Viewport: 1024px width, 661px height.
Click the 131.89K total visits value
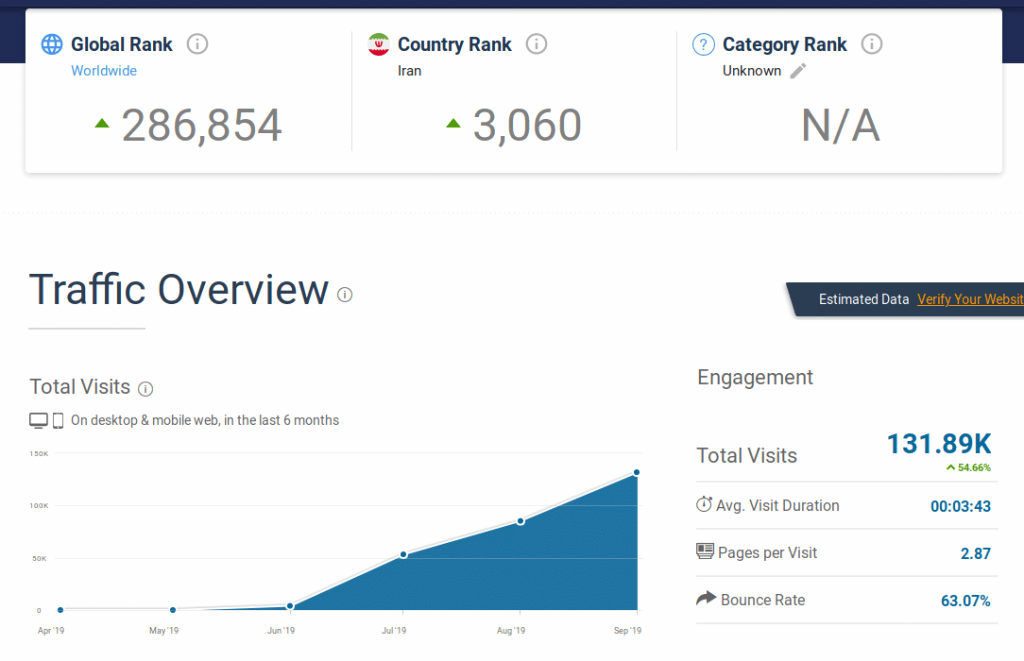(938, 444)
